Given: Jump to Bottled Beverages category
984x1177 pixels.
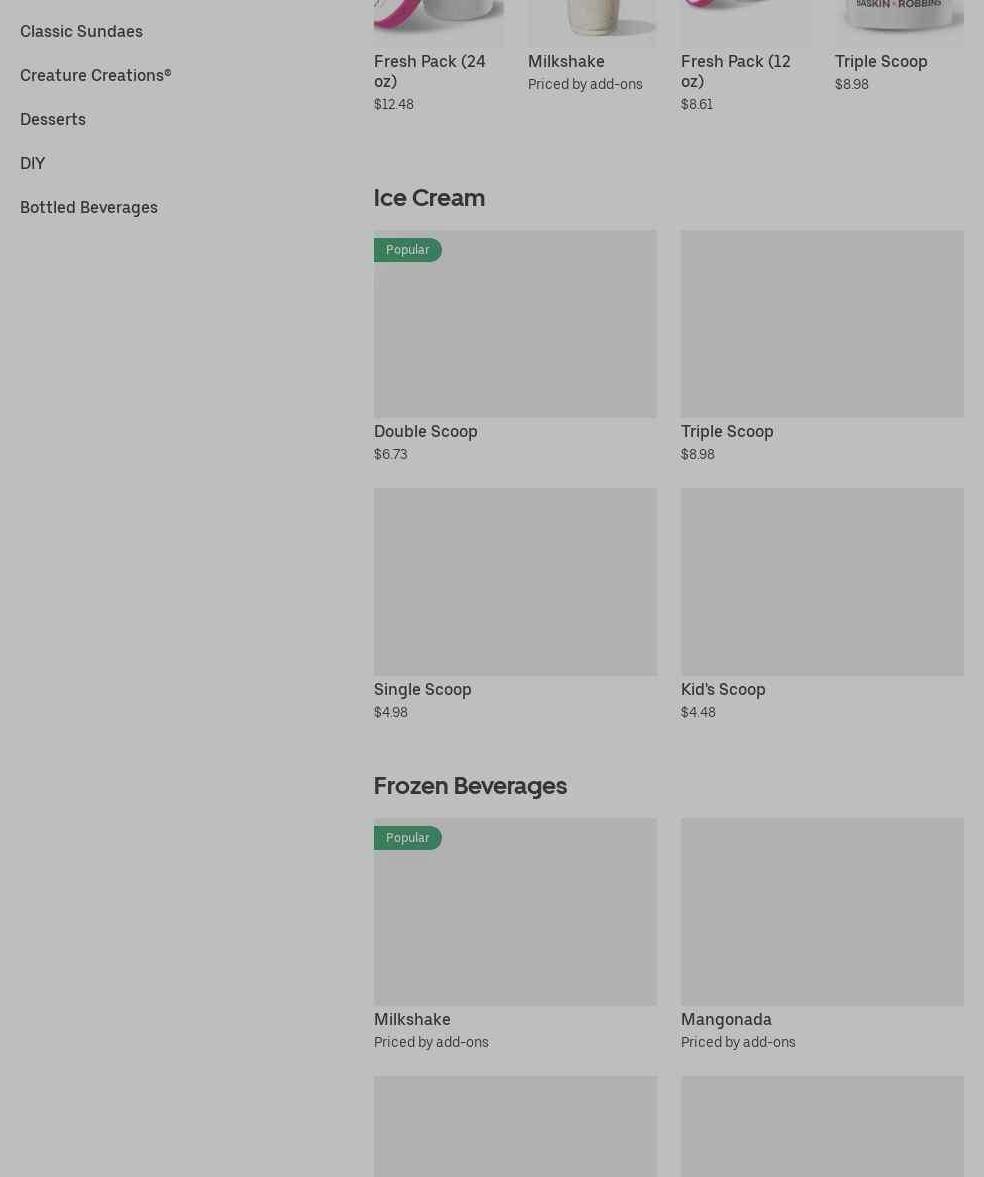Looking at the screenshot, I should point(89,208).
